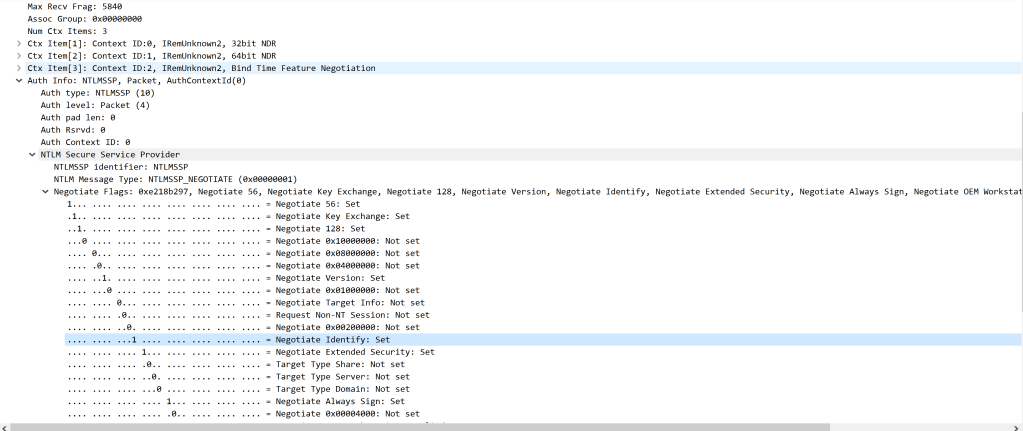This screenshot has height=431, width=1023.
Task: Collapse the Auth Info NTLMSSP section
Action: coord(19,80)
